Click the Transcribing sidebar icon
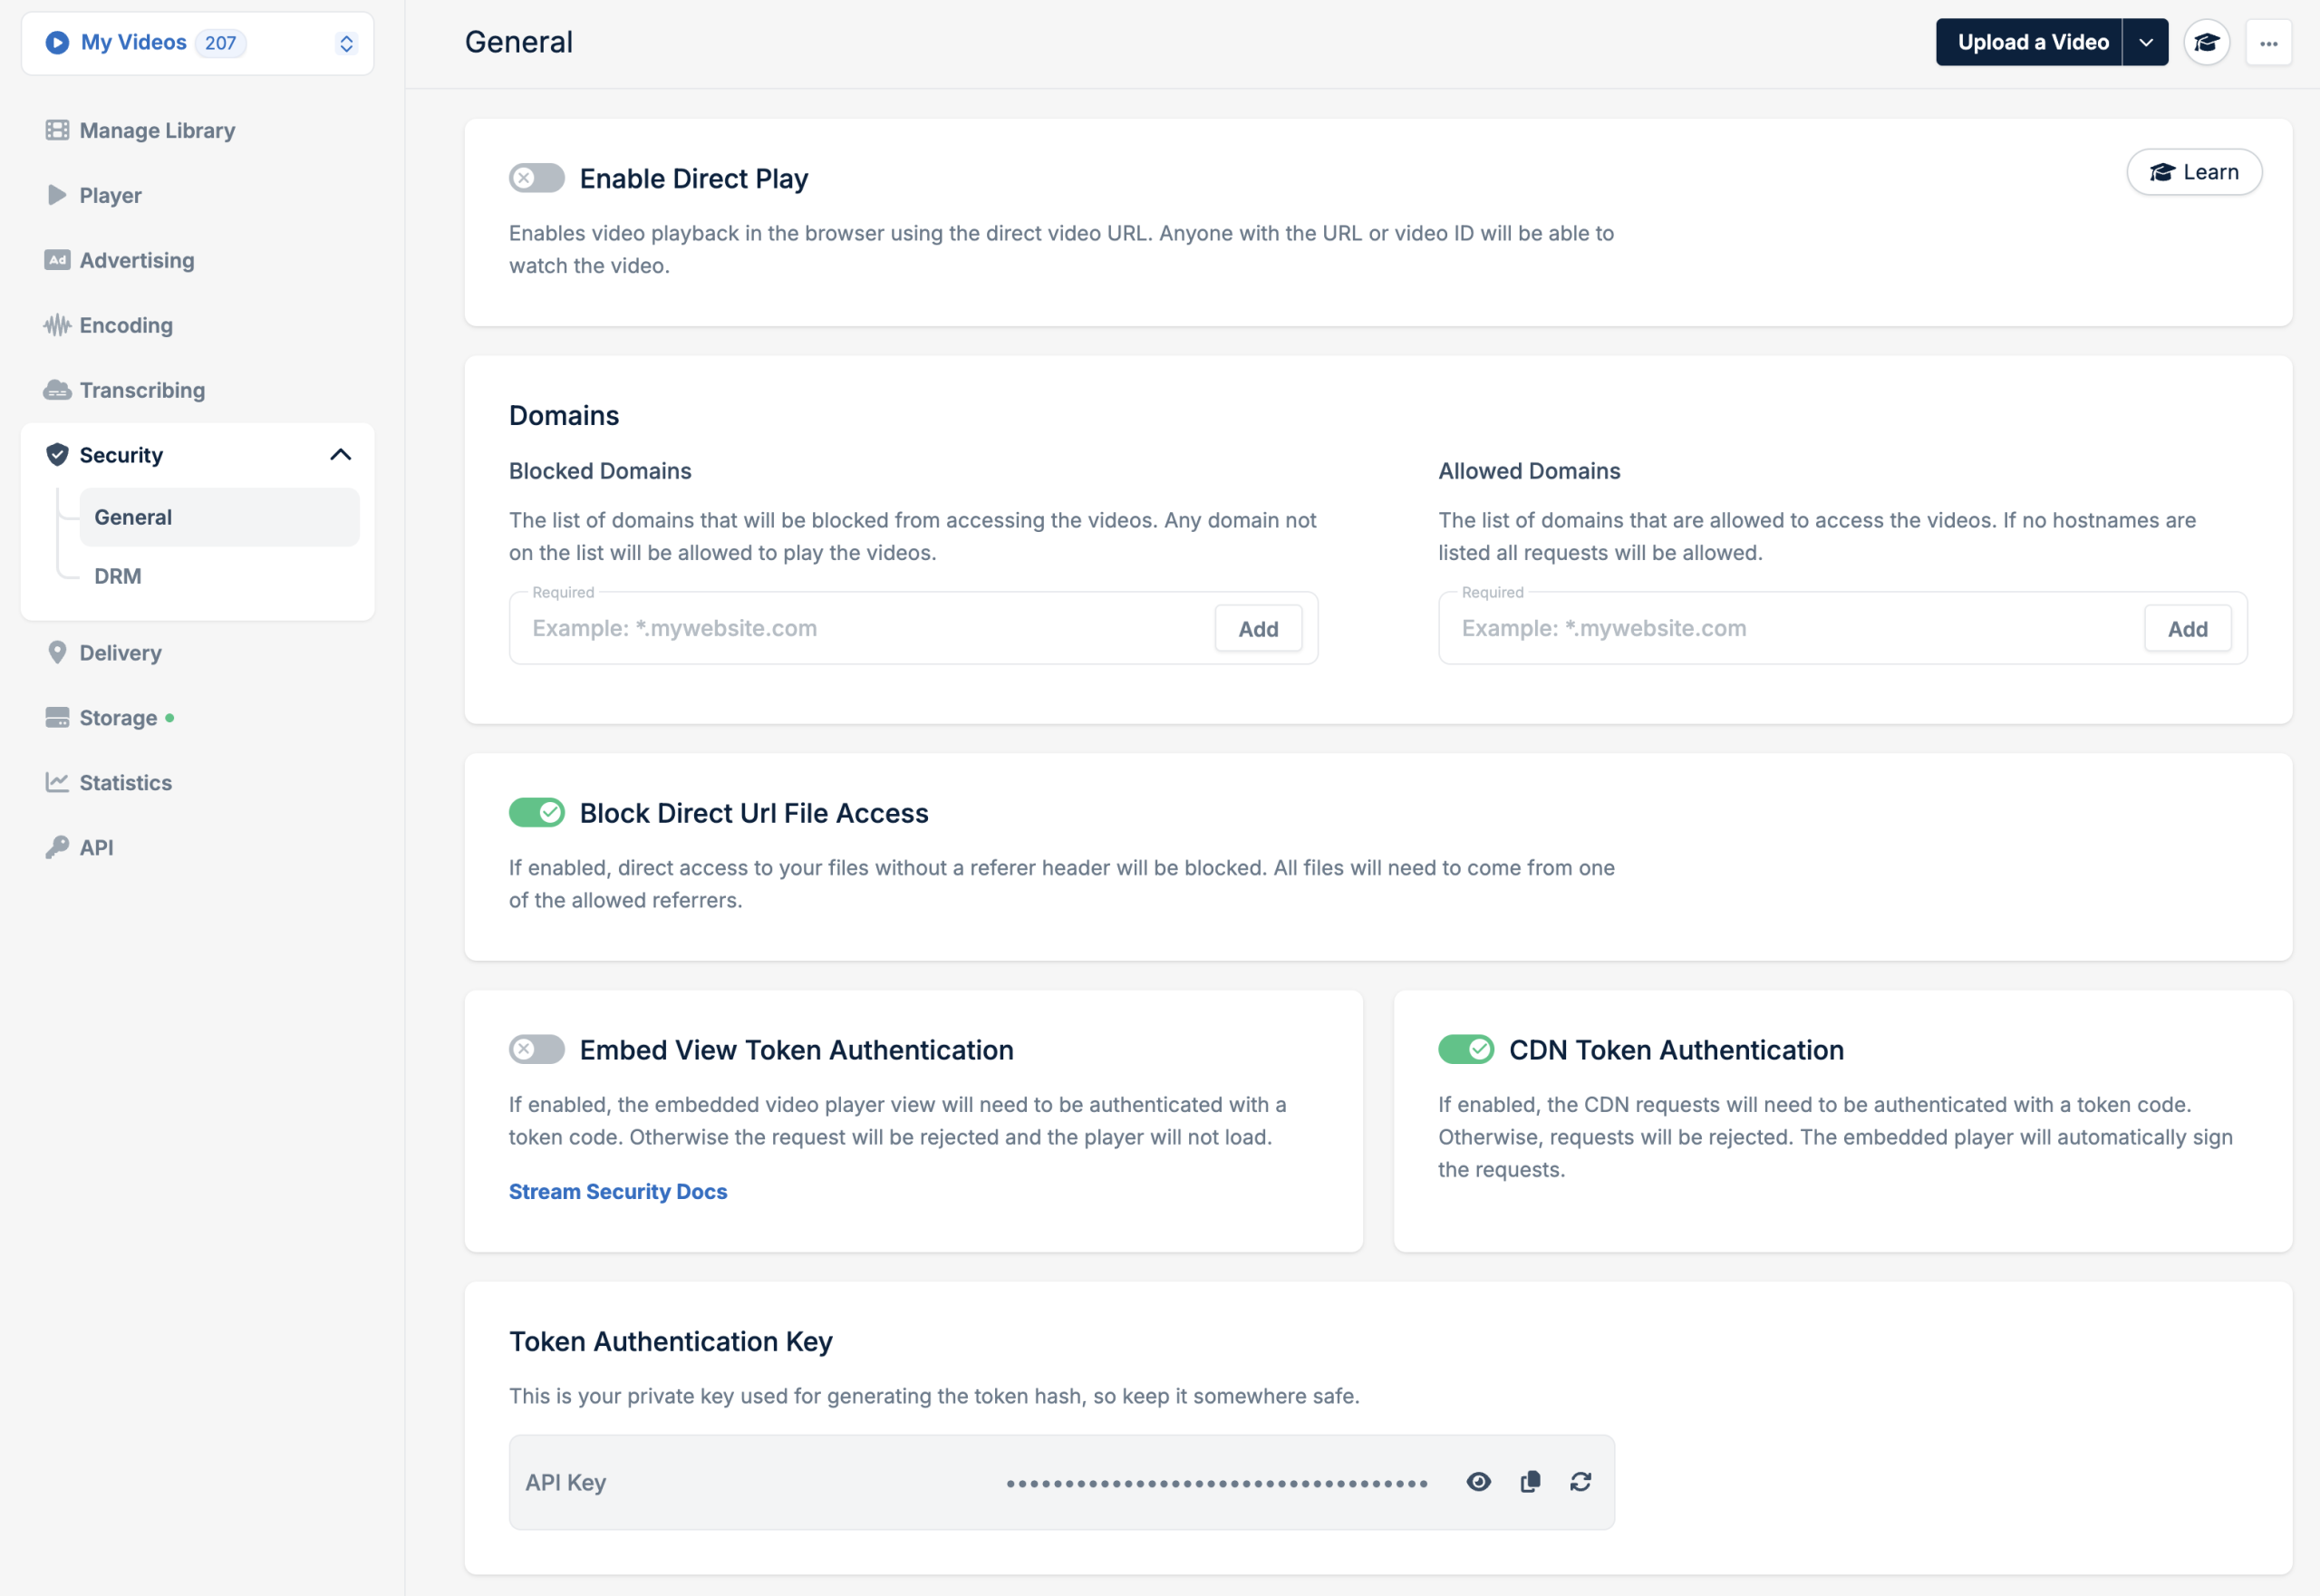Image resolution: width=2320 pixels, height=1596 pixels. coord(57,390)
